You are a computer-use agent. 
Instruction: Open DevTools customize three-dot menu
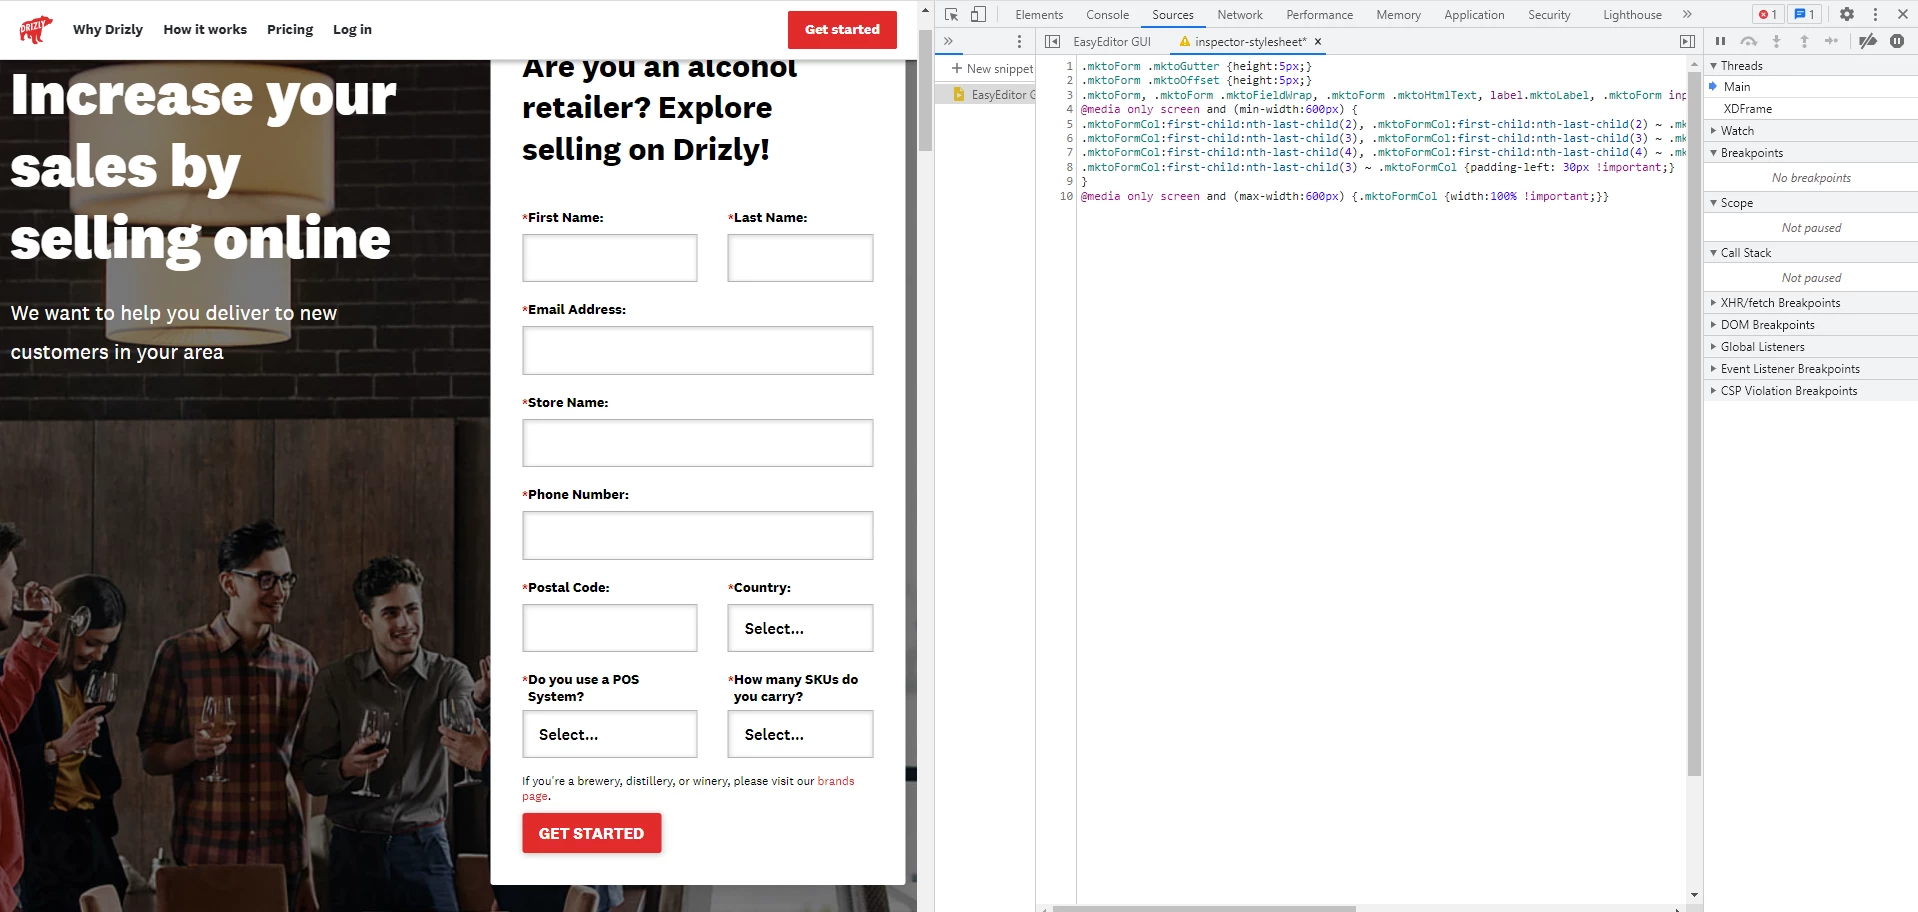pyautogui.click(x=1875, y=14)
